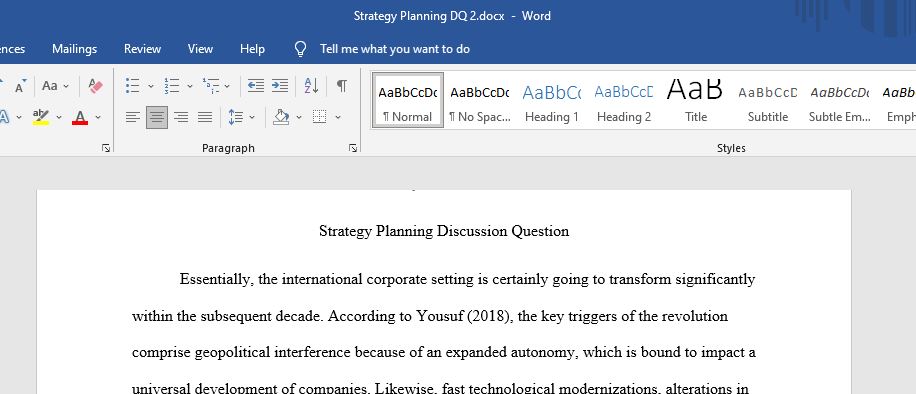
Task: Click the Tell me what you want to do box
Action: pos(394,49)
